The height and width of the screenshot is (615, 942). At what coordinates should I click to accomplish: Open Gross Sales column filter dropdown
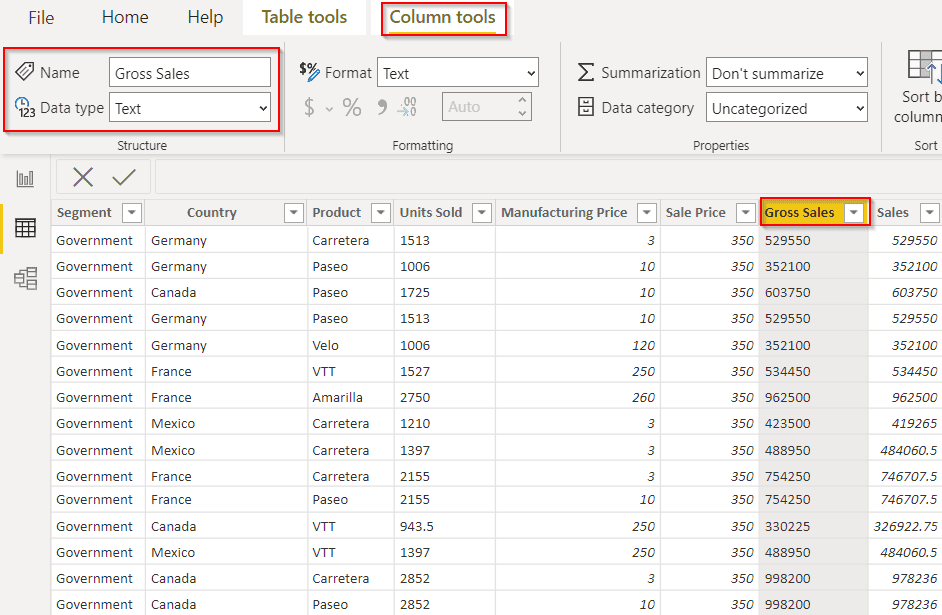tap(854, 213)
